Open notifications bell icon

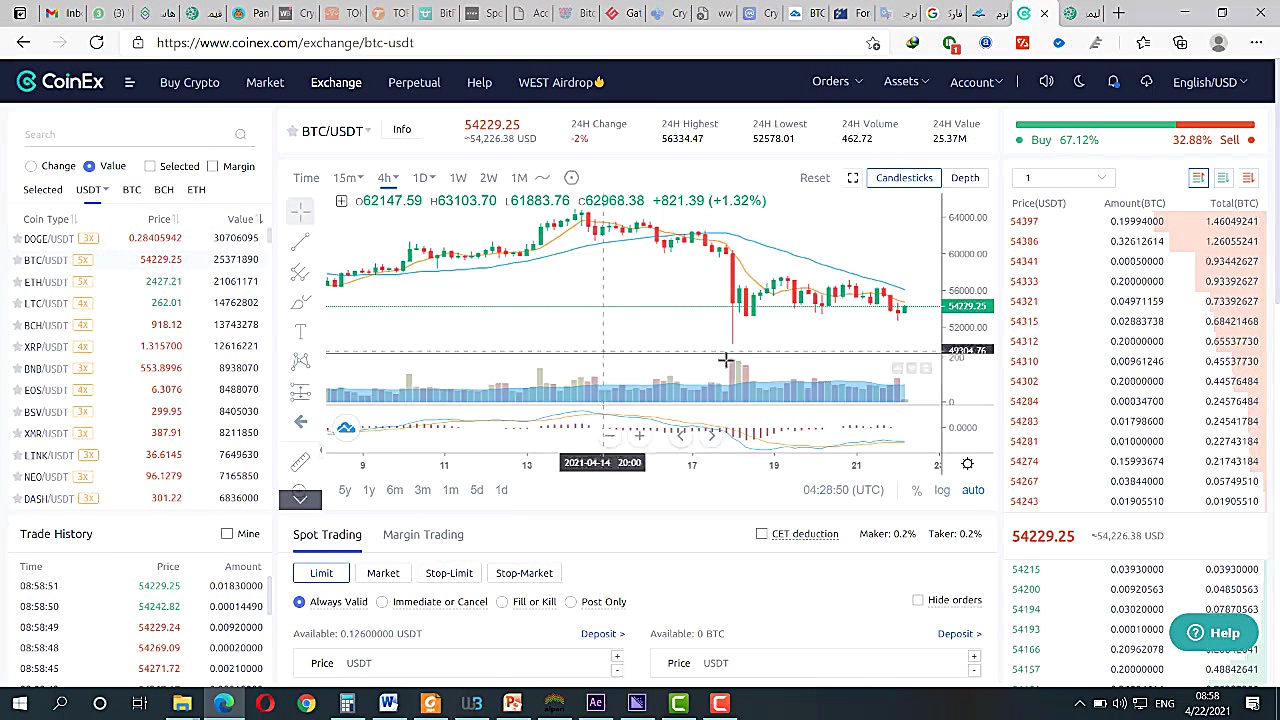click(x=1113, y=82)
